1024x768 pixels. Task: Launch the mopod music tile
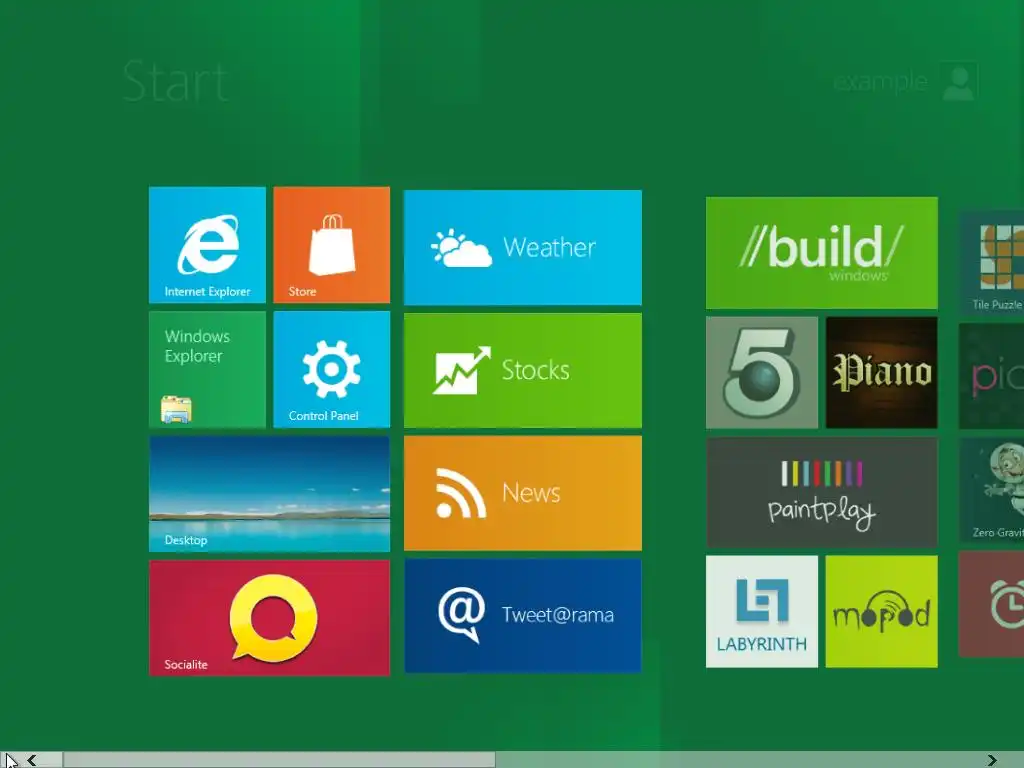(x=882, y=612)
